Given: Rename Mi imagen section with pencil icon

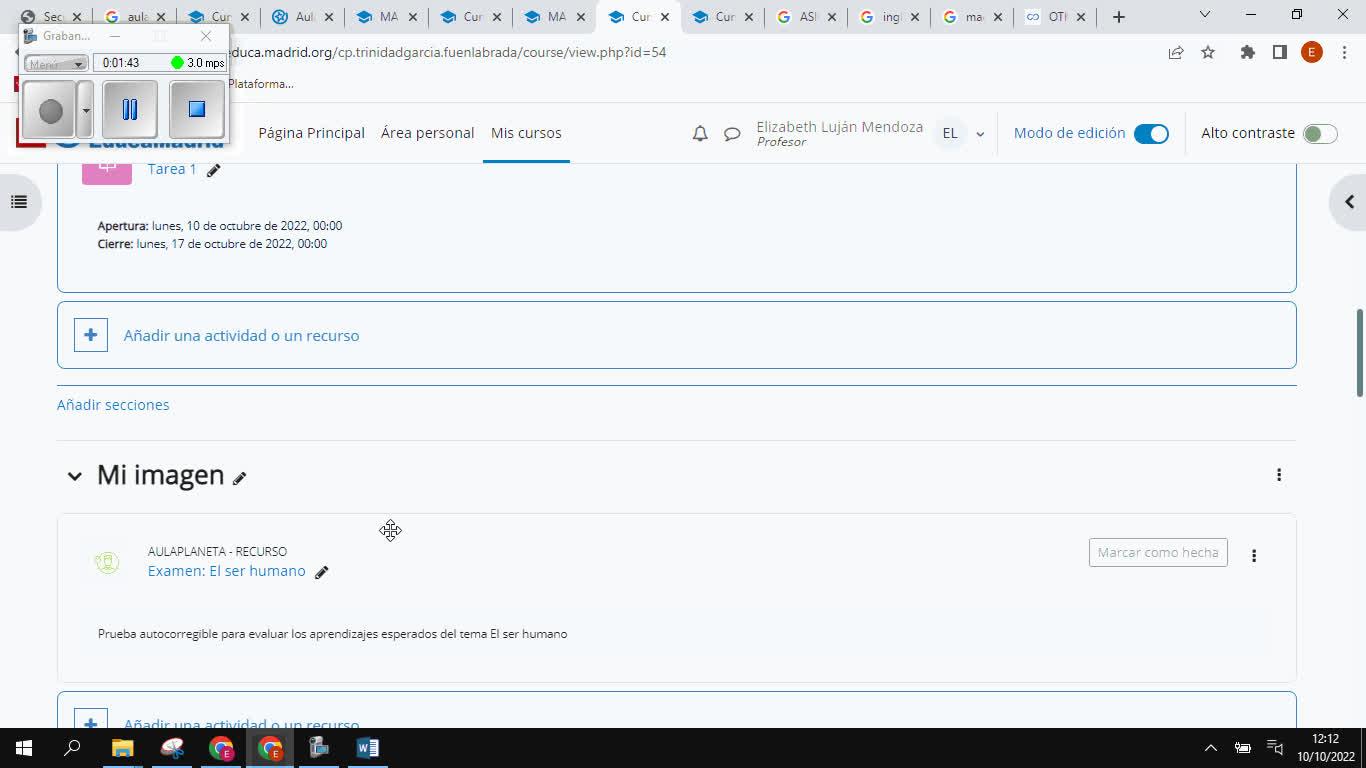Looking at the screenshot, I should pyautogui.click(x=239, y=478).
